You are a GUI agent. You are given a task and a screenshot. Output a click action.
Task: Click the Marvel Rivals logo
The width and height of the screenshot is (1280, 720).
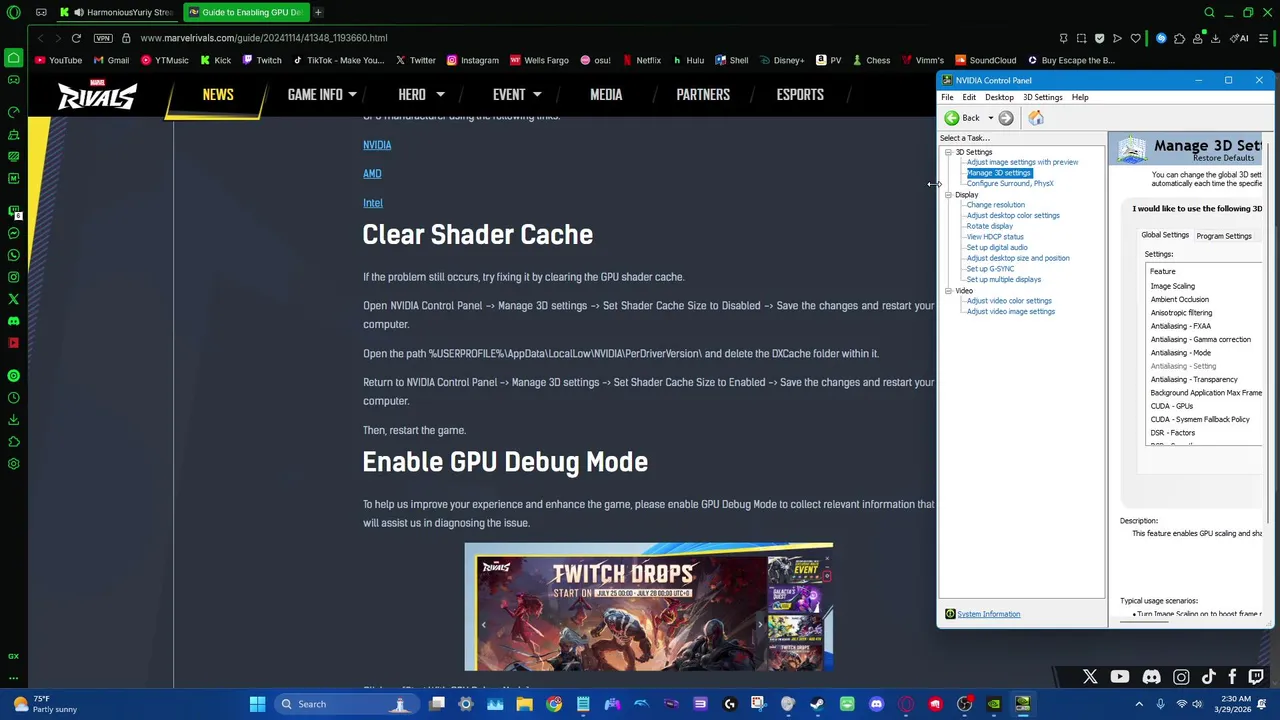97,94
